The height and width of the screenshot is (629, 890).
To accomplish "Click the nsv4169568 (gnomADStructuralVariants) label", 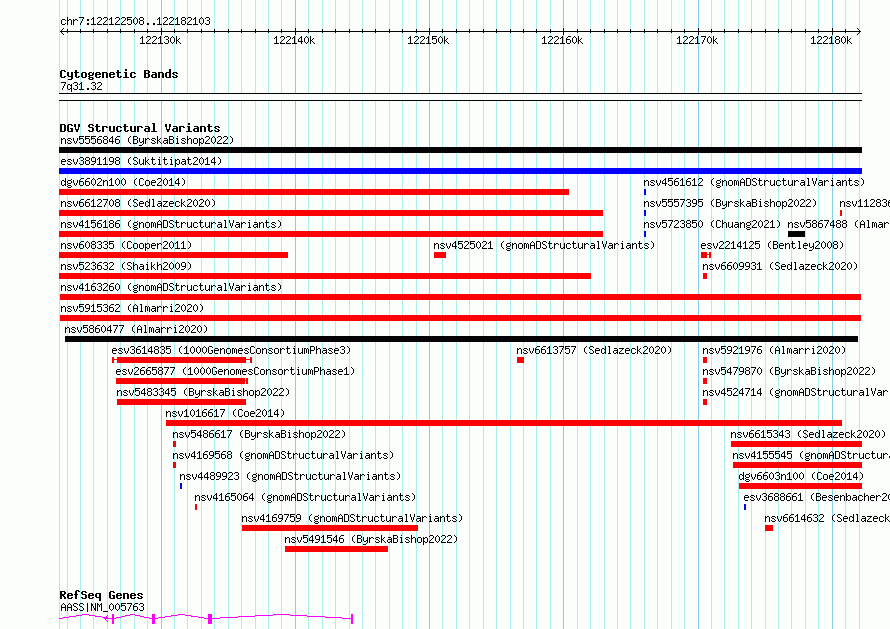I will pos(283,455).
